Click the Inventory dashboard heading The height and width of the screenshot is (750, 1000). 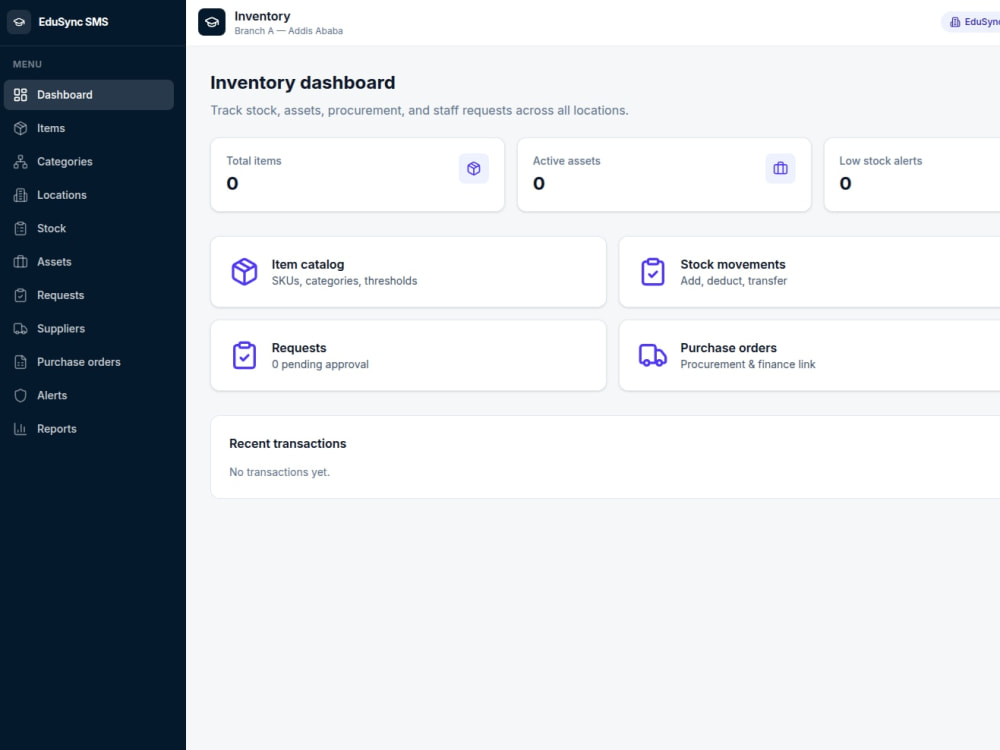tap(303, 83)
